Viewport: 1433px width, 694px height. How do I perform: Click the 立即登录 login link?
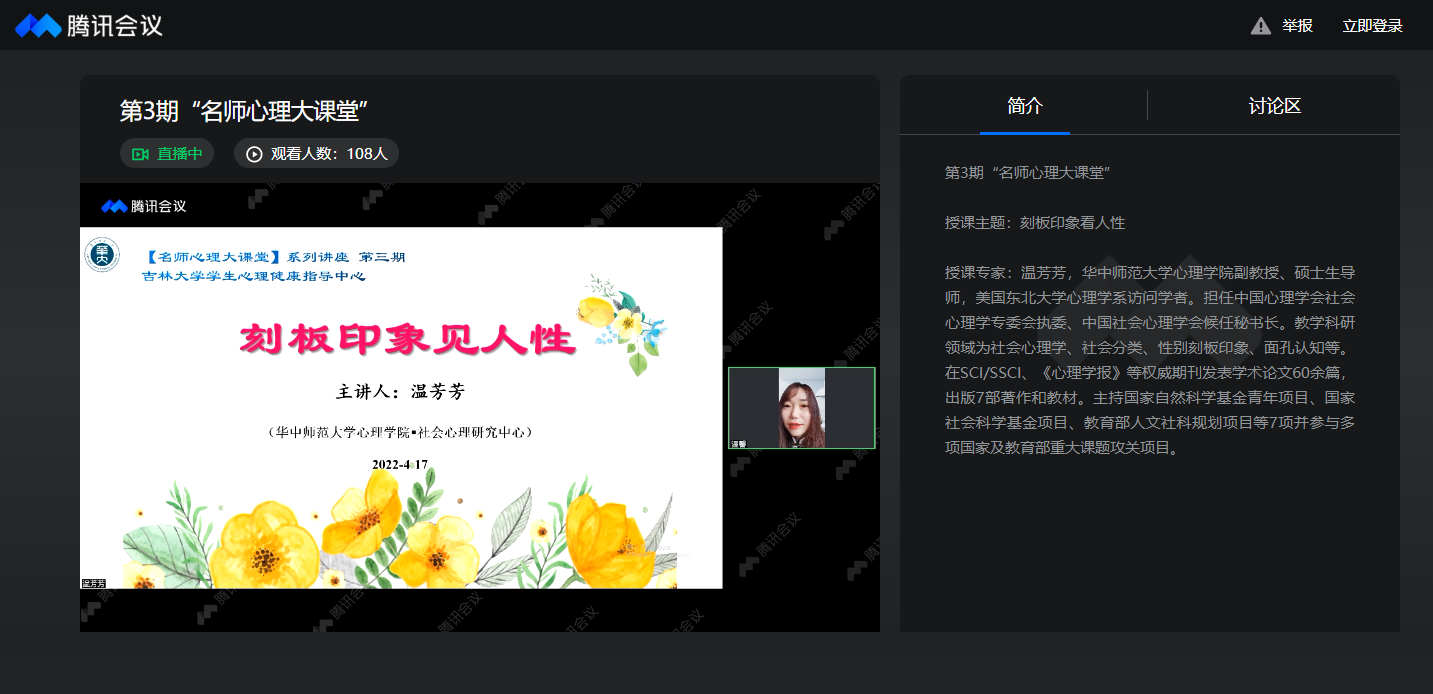click(x=1372, y=26)
